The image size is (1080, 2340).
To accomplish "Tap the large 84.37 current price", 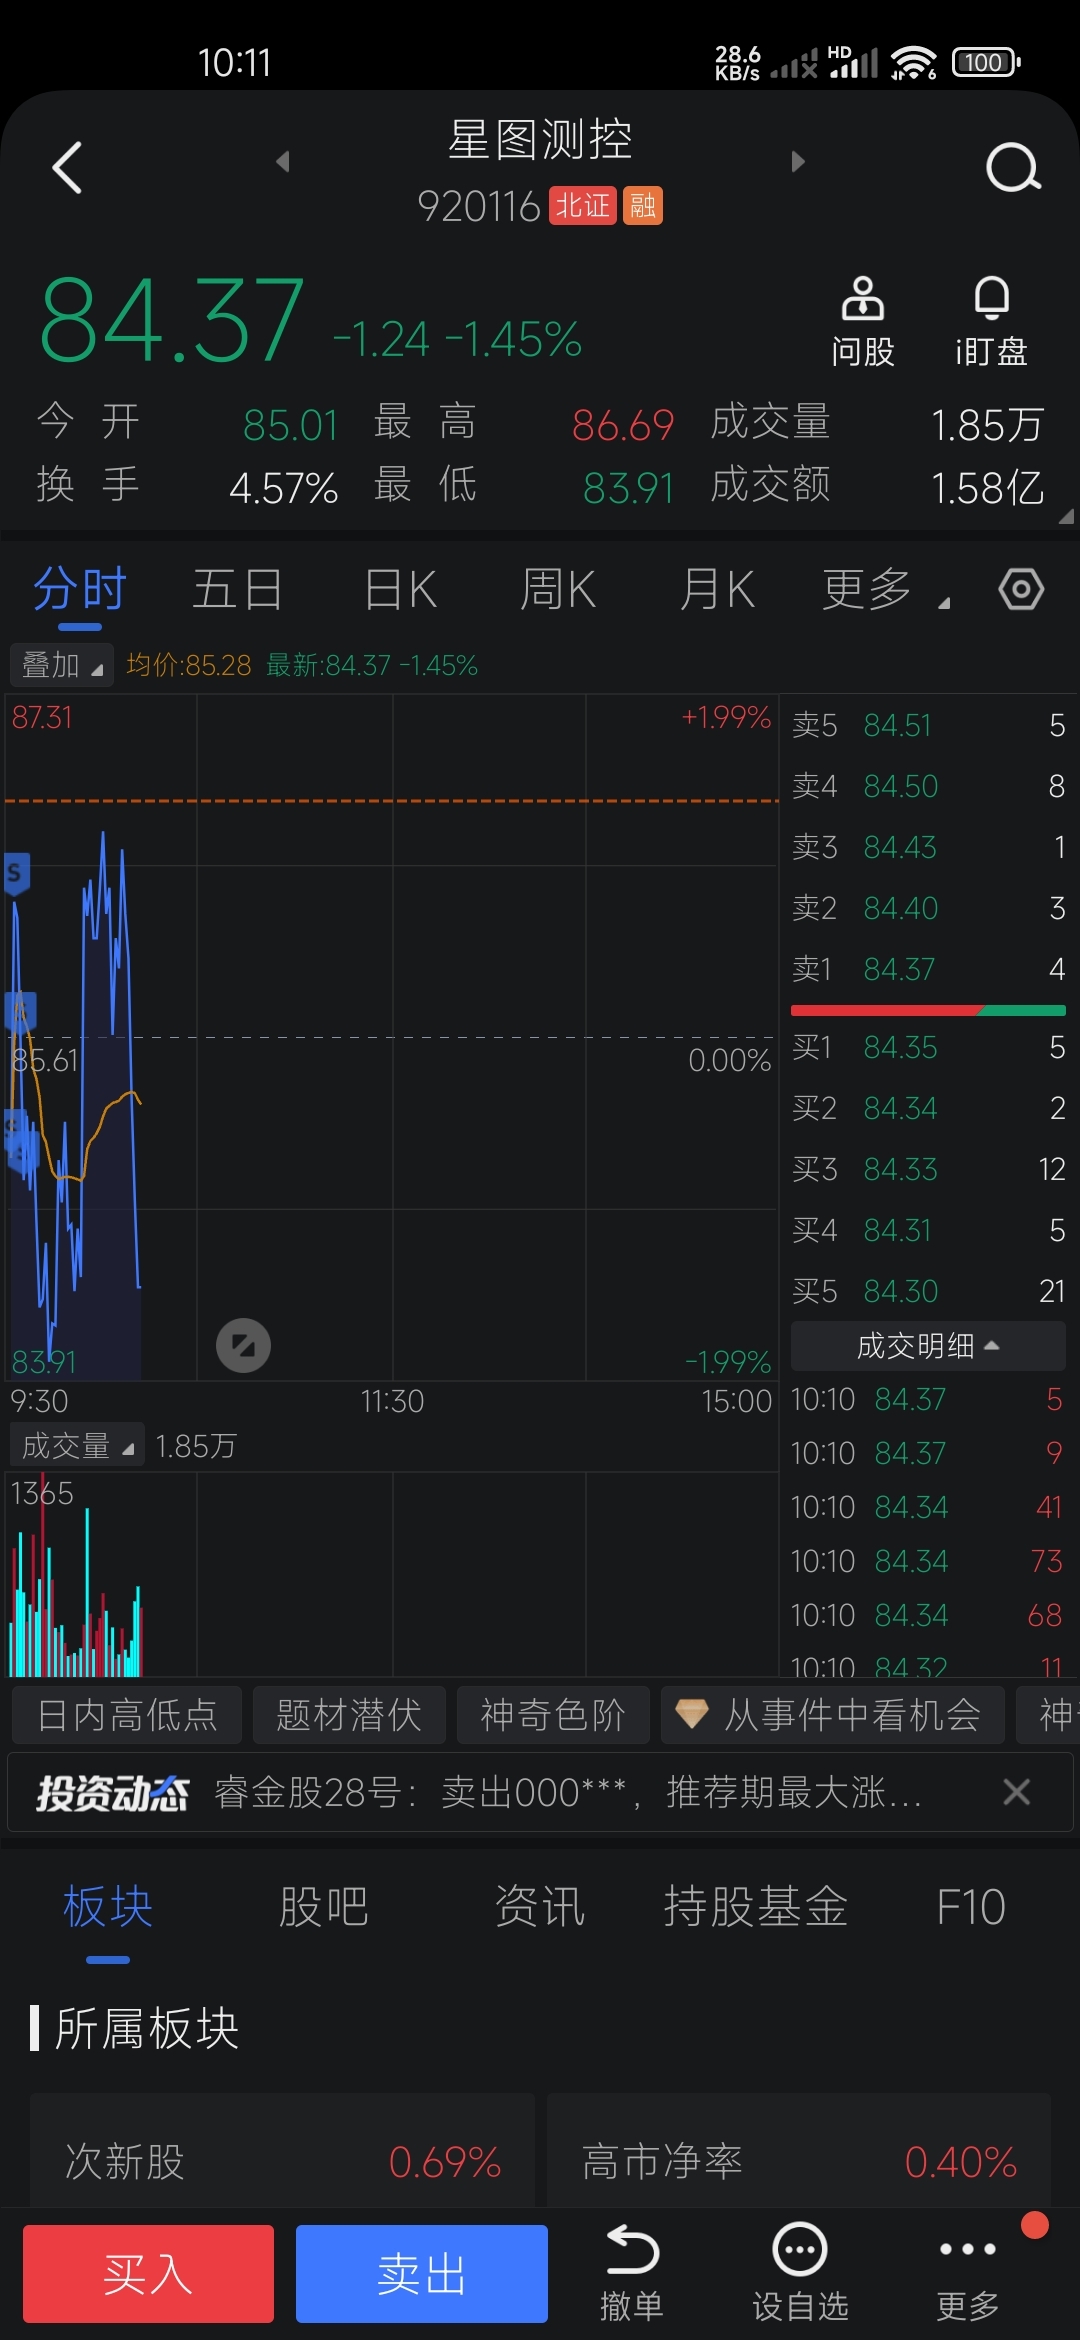I will point(172,321).
